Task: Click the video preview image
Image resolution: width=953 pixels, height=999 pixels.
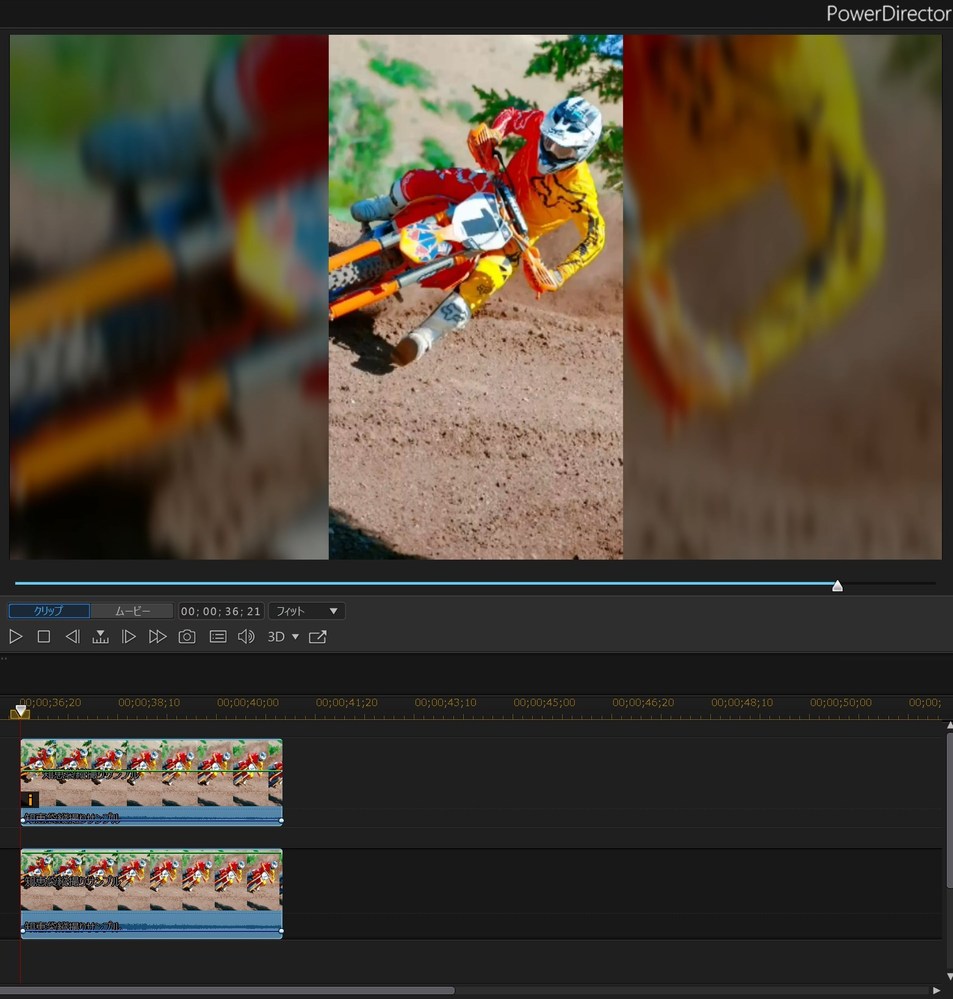Action: [476, 297]
